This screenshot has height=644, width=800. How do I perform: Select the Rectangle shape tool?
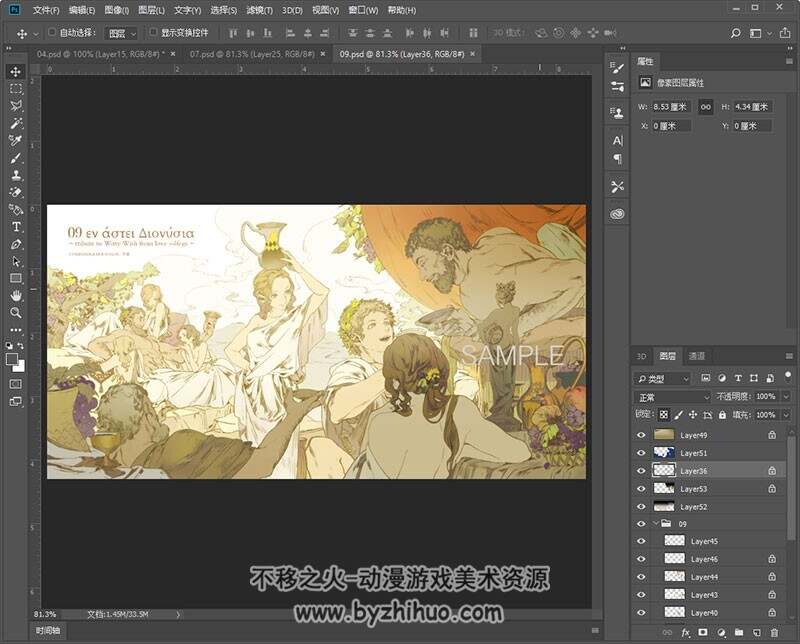[x=16, y=278]
